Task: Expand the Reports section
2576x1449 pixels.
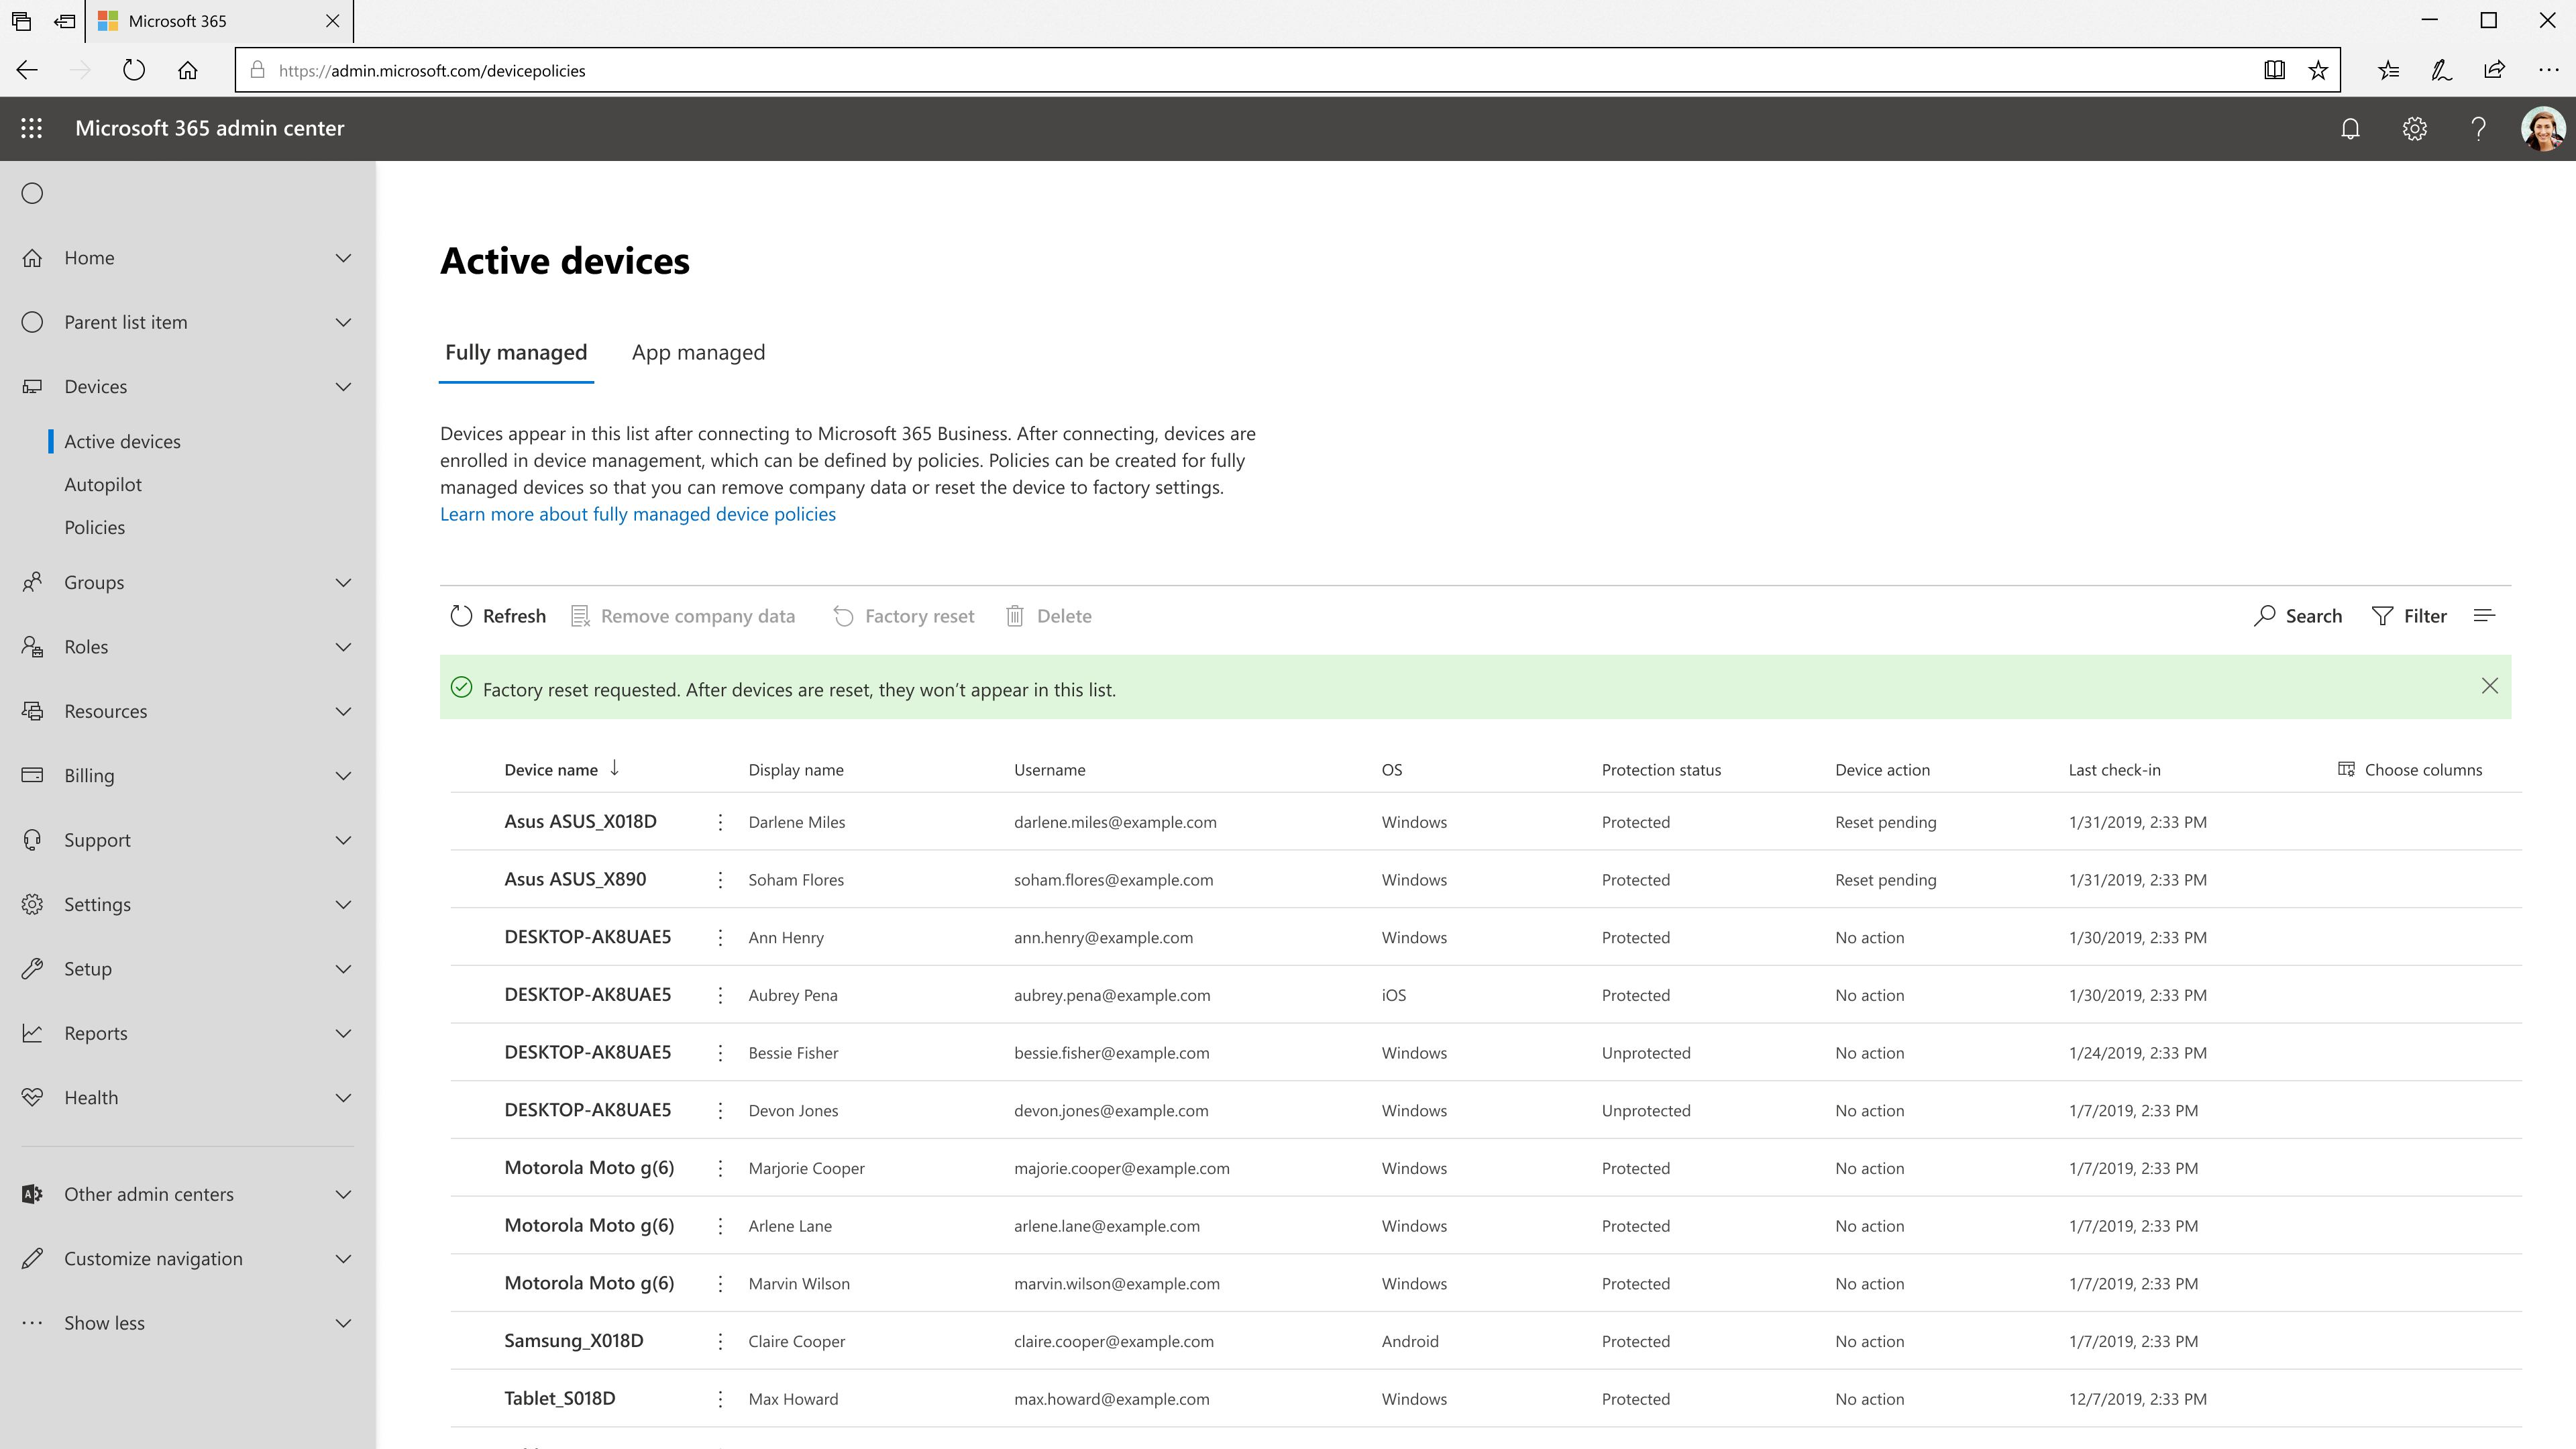Action: click(343, 1033)
